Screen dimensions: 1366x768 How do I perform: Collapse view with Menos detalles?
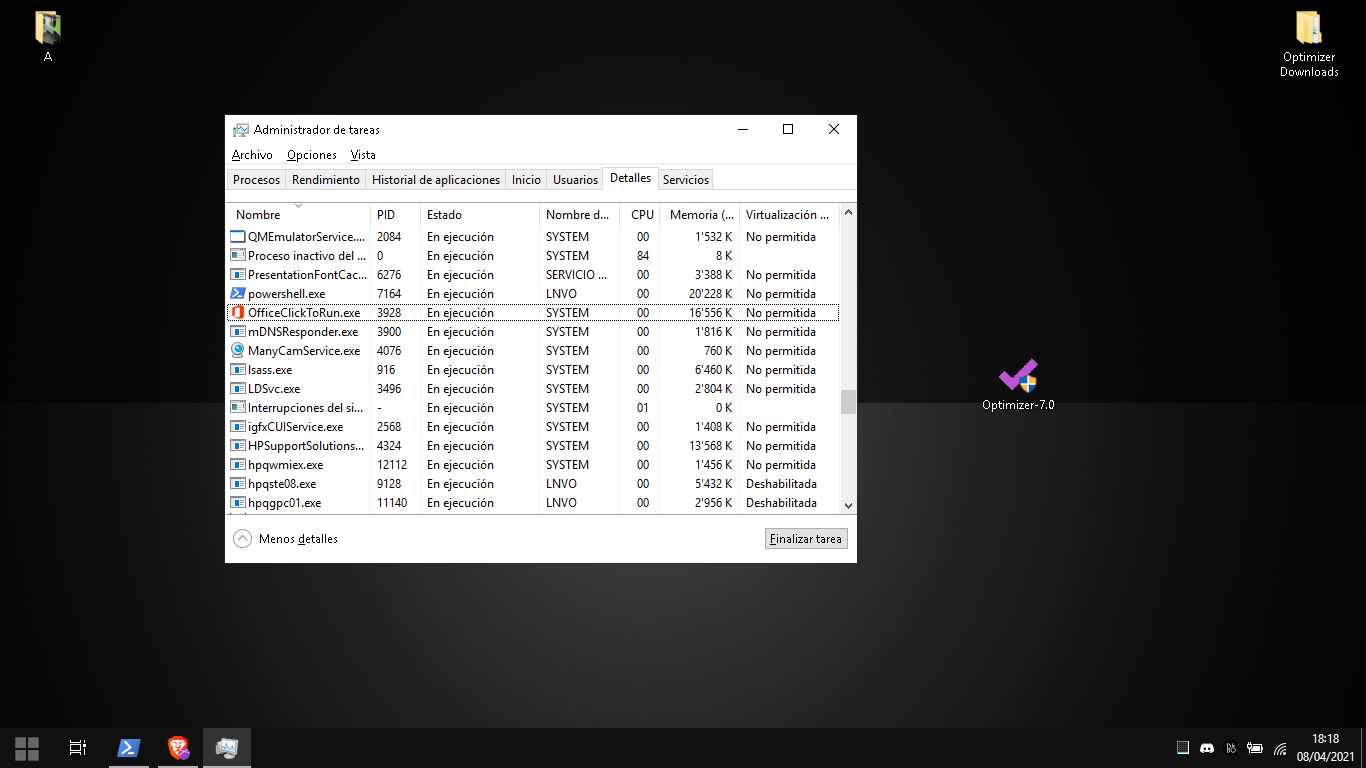(x=286, y=539)
